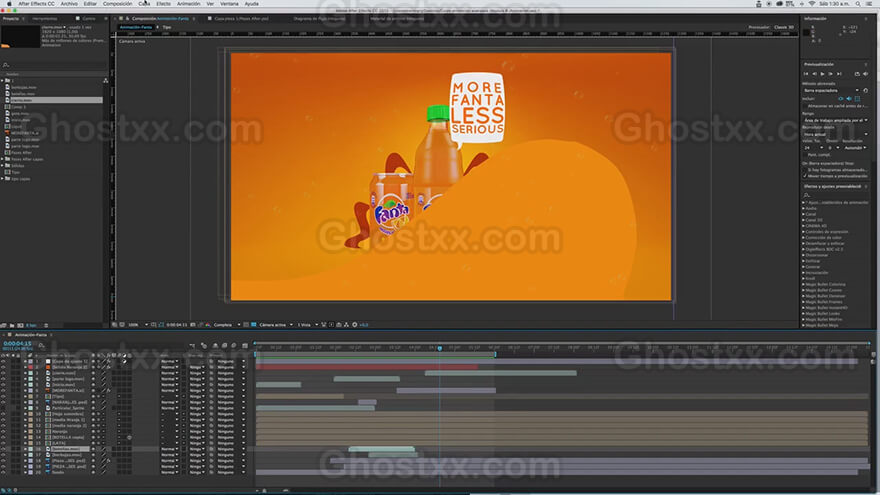
Task: Open the After Effects CC application menu
Action: [x=36, y=3]
